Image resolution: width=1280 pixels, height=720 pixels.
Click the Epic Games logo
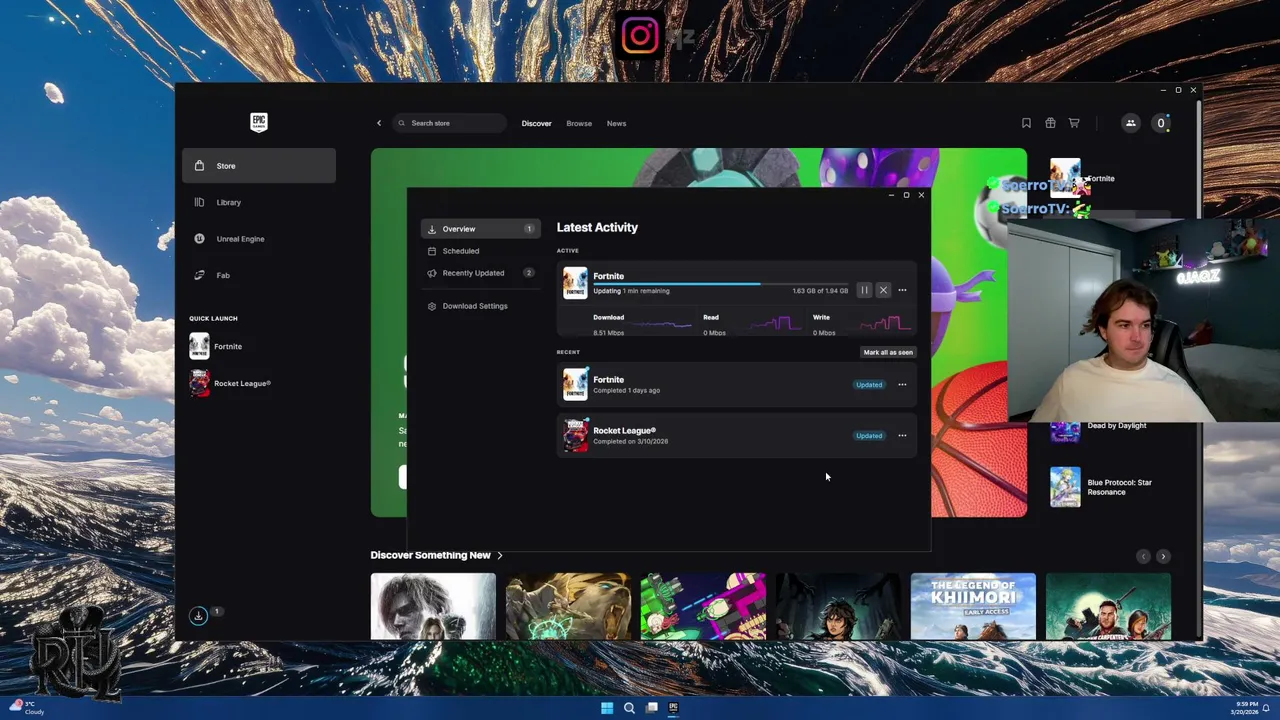pos(259,122)
